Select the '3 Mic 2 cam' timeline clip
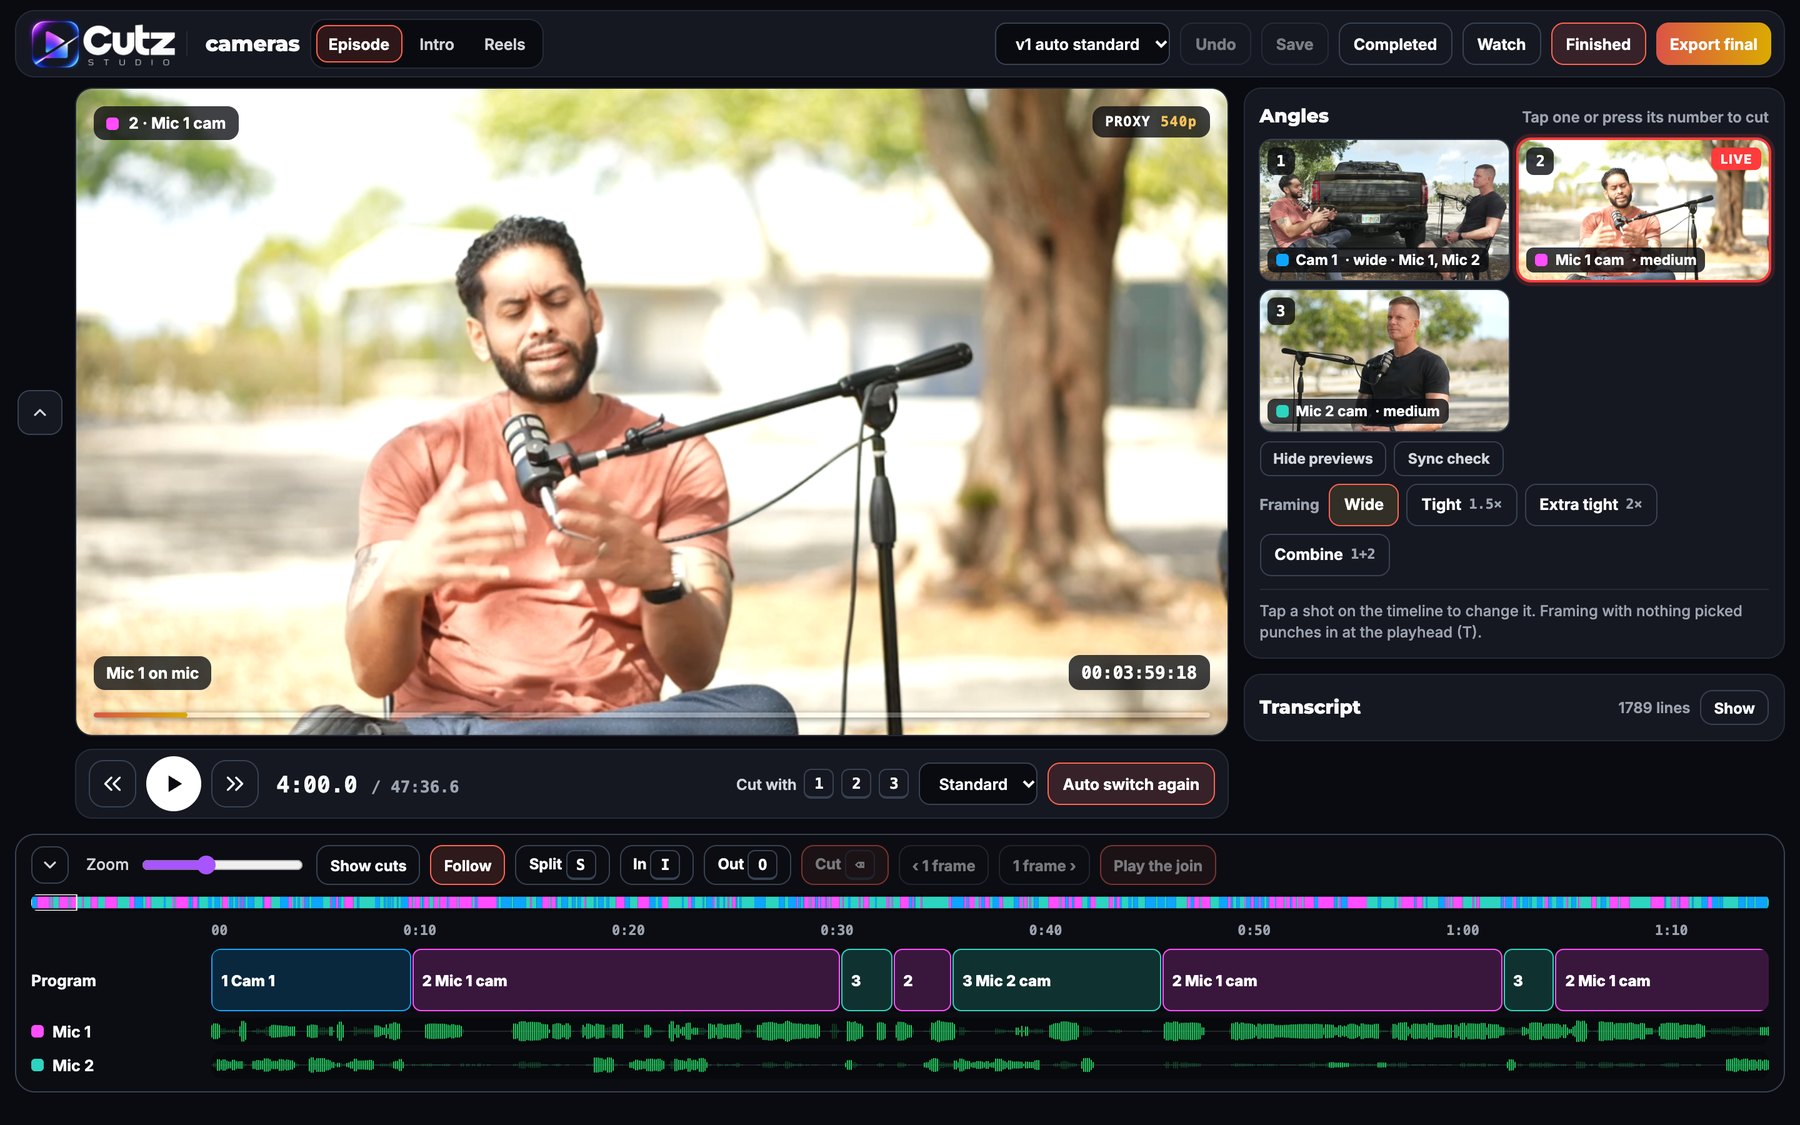 coord(1056,980)
